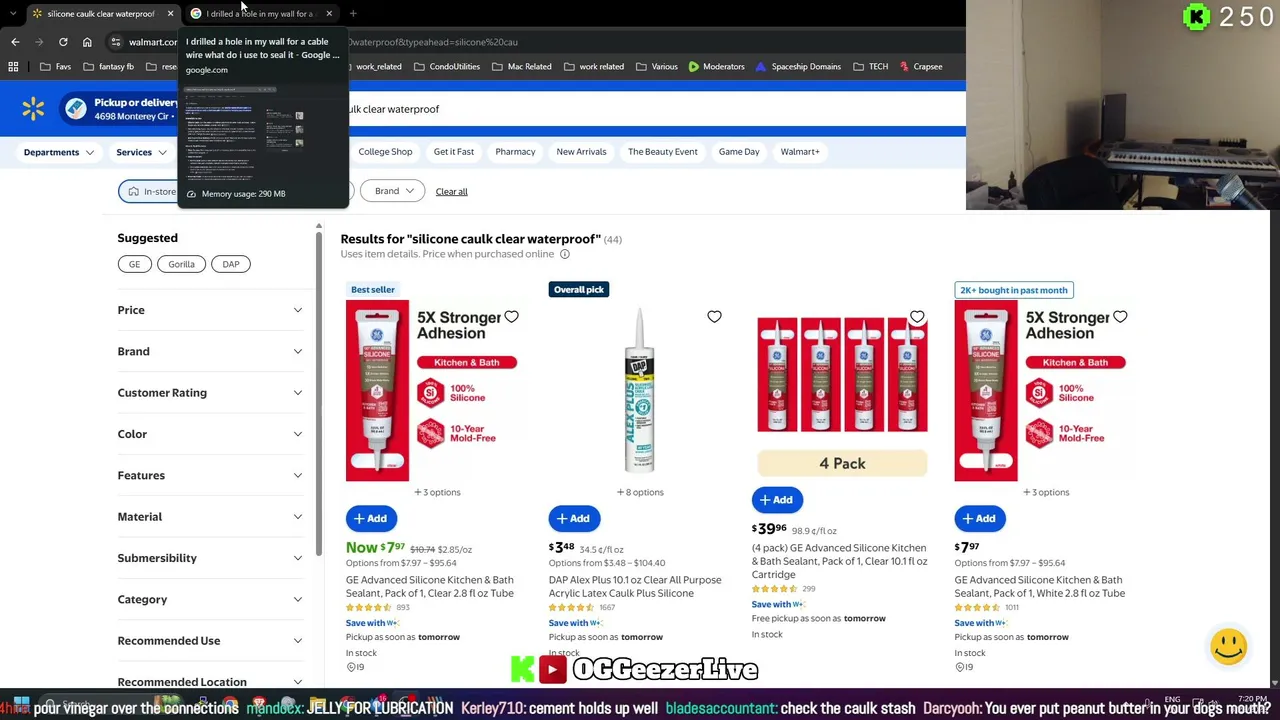Screen dimensions: 1280x720
Task: Toggle the Gorilla suggested filter chip
Action: (181, 264)
